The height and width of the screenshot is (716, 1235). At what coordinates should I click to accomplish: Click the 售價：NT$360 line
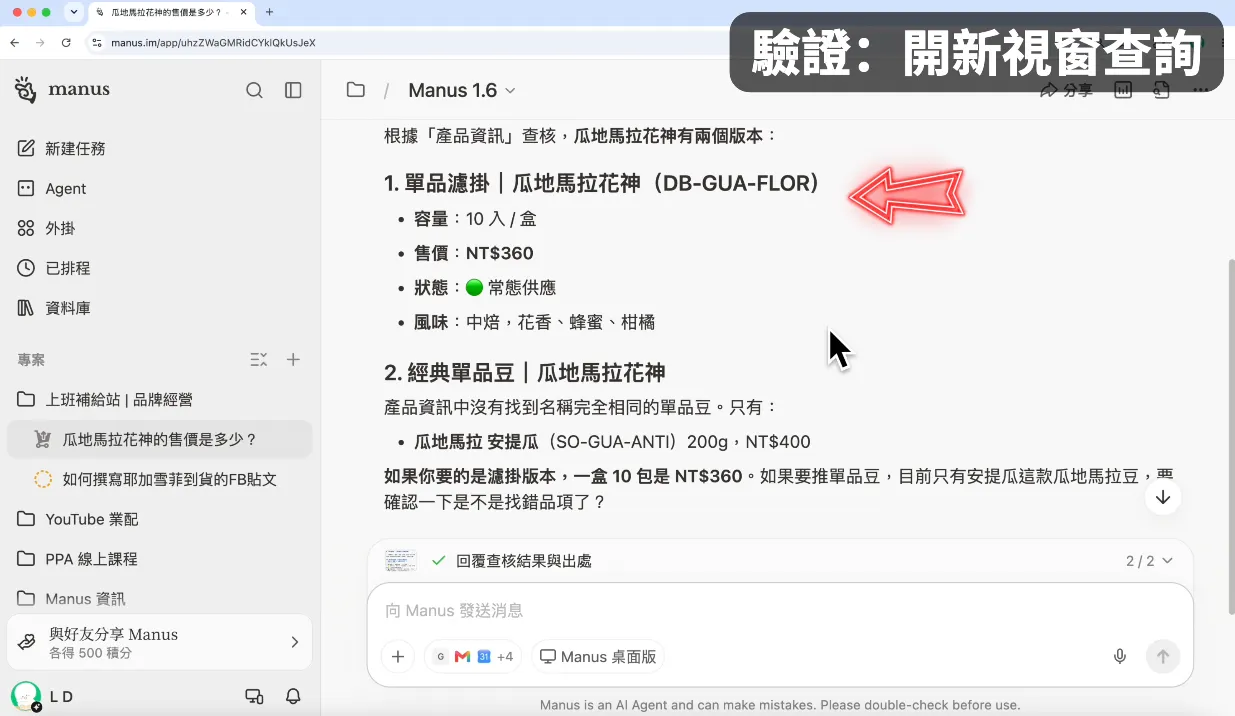point(474,253)
